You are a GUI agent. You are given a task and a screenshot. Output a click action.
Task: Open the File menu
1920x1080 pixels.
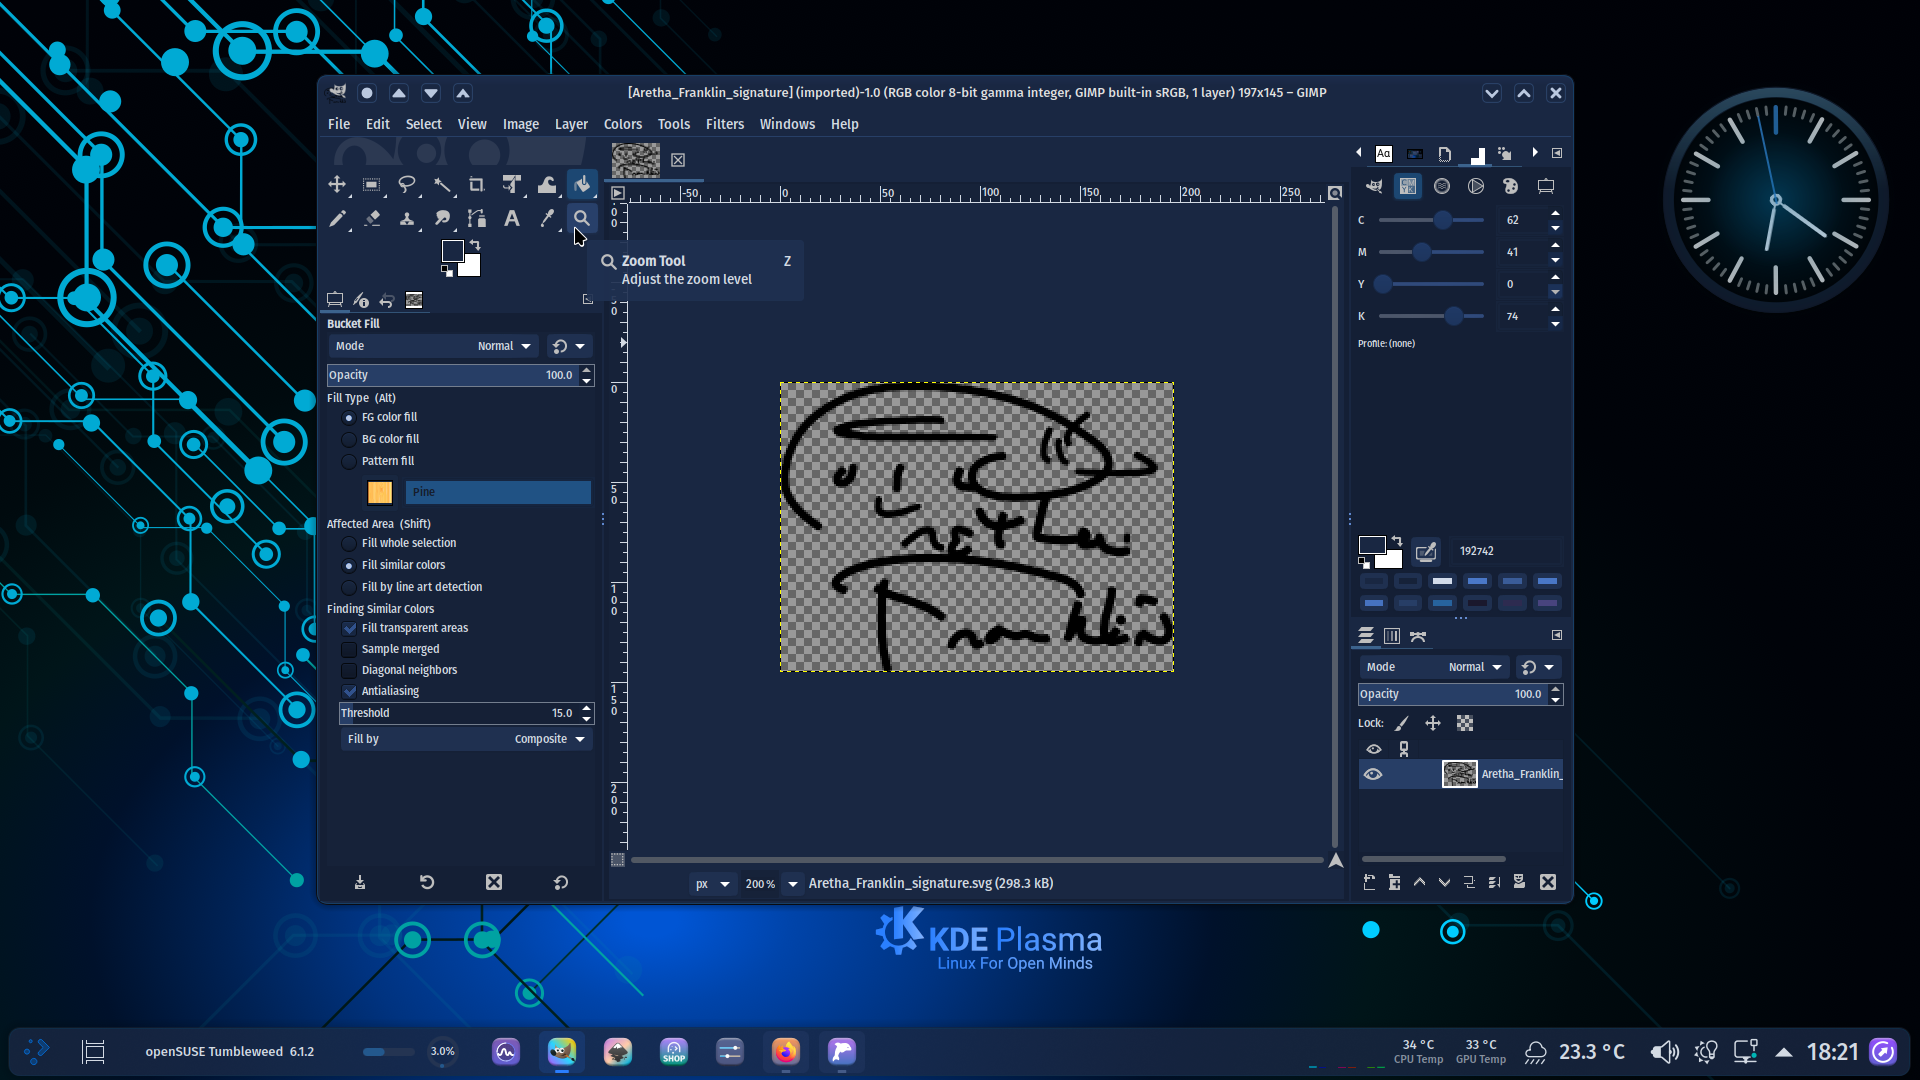coord(339,124)
